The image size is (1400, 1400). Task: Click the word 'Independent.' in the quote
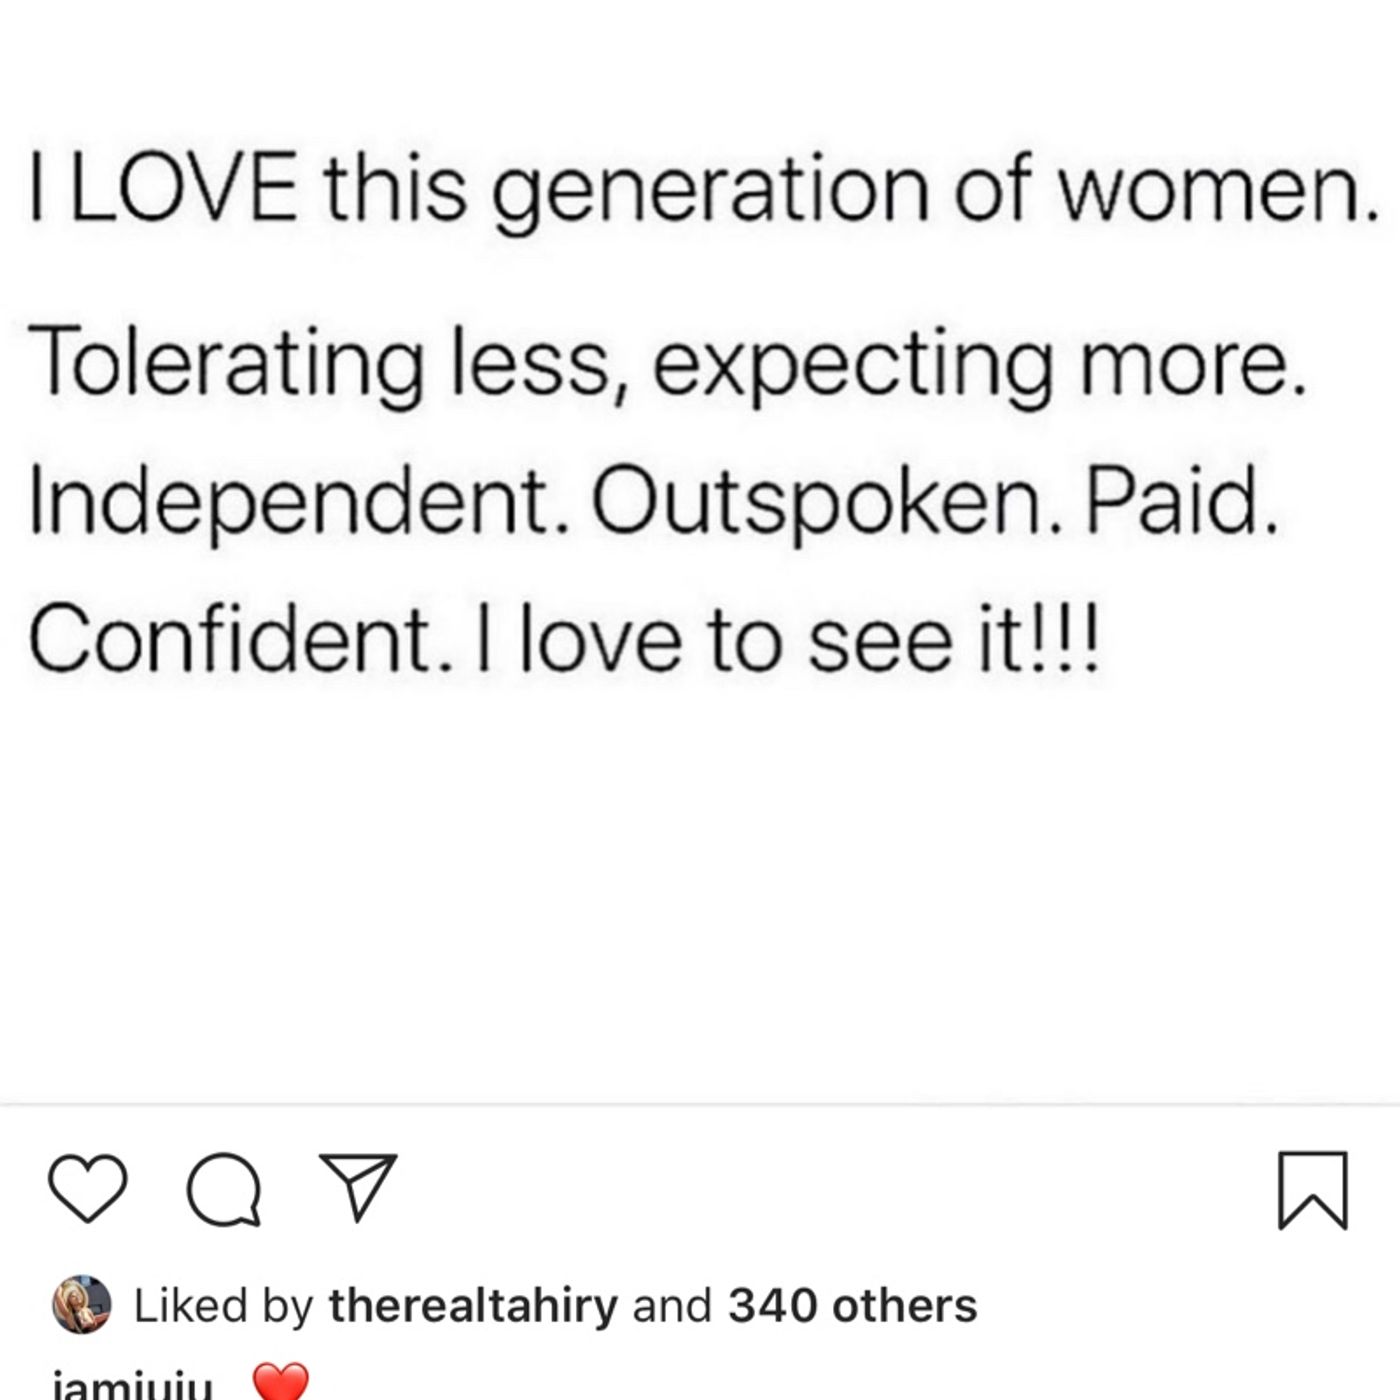(x=302, y=503)
